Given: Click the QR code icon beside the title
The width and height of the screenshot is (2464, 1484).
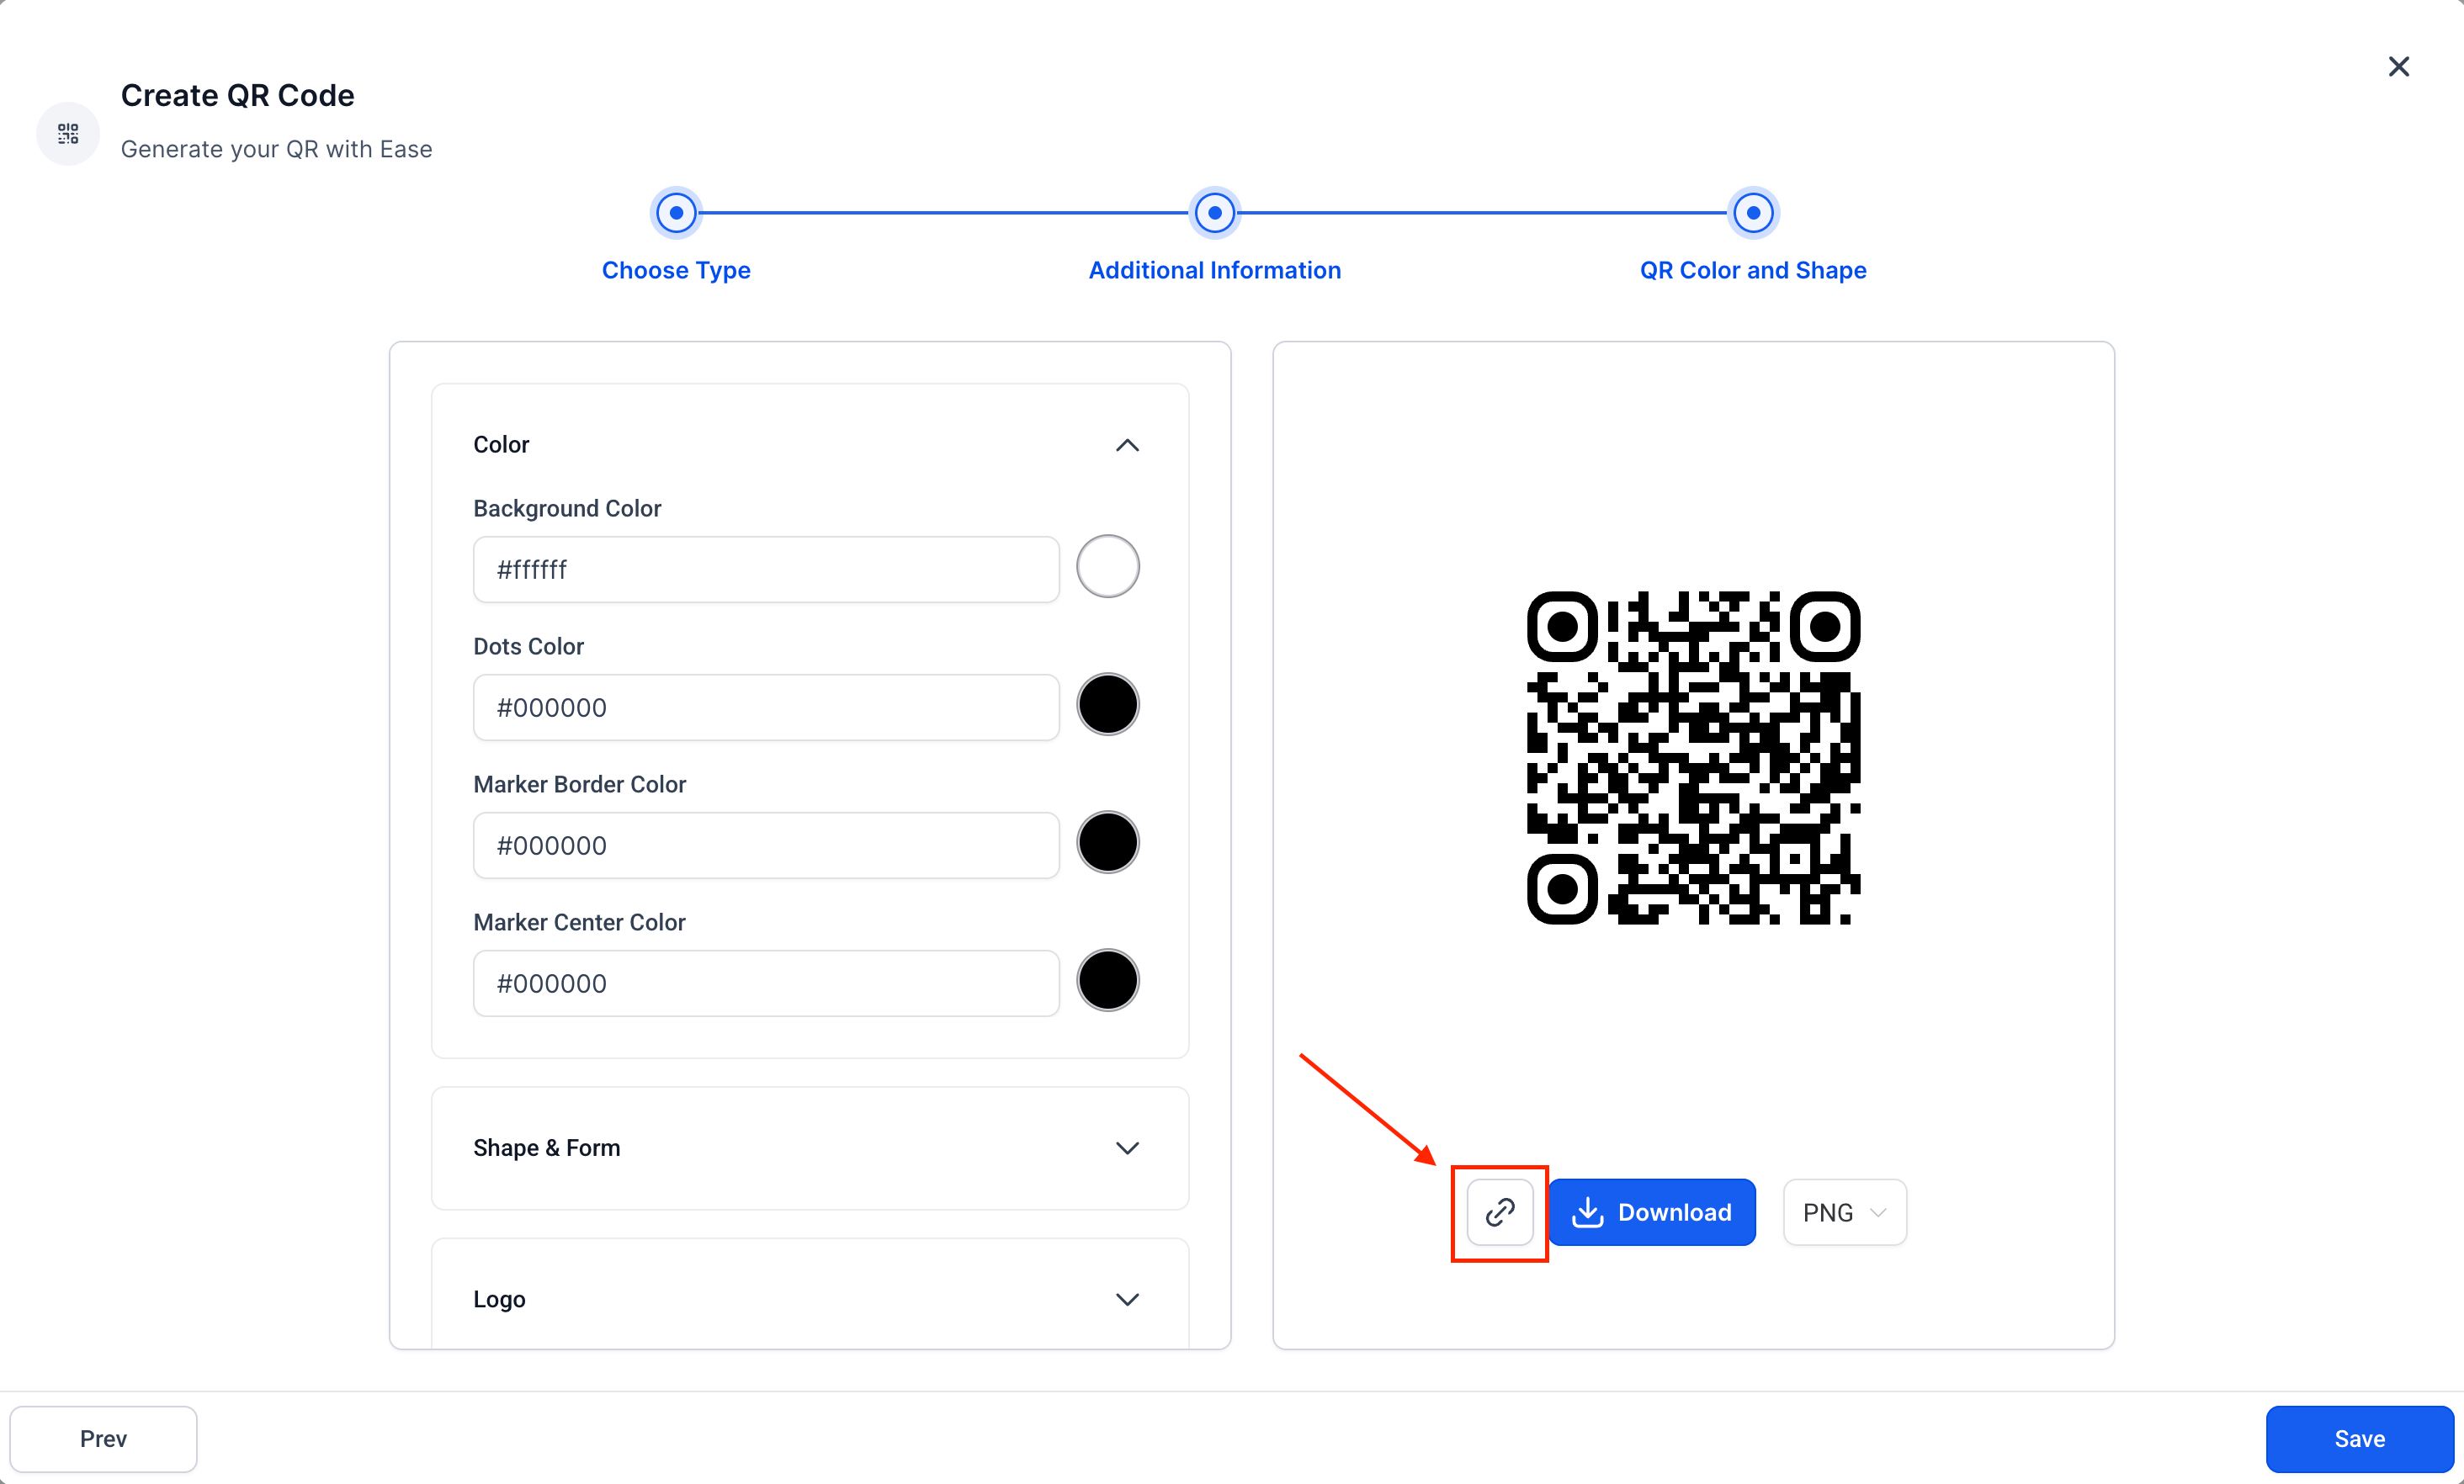Looking at the screenshot, I should pyautogui.click(x=67, y=133).
